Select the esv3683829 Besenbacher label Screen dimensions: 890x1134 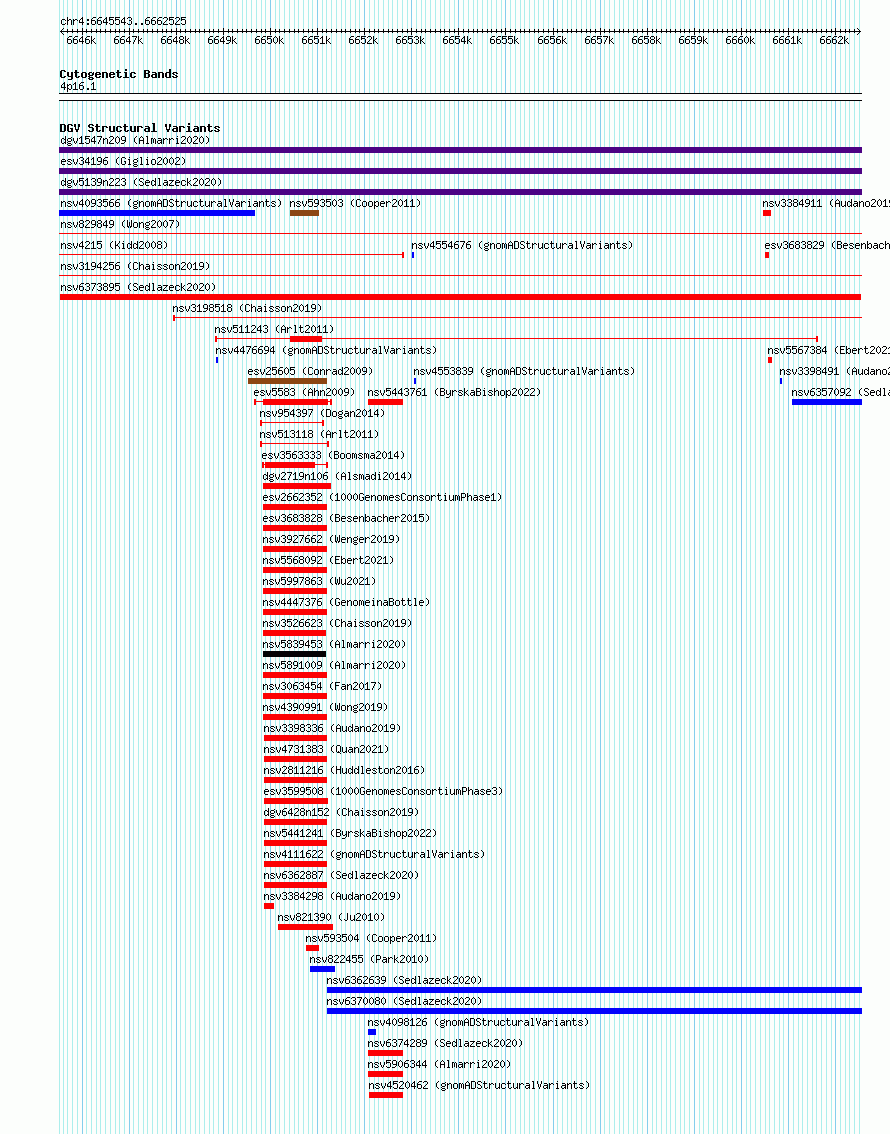827,245
